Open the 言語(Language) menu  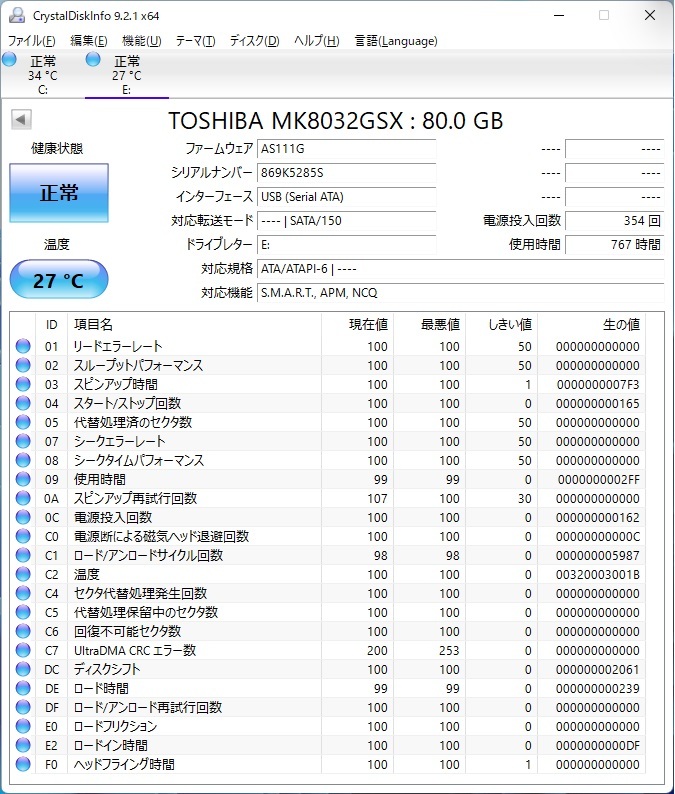coord(396,41)
